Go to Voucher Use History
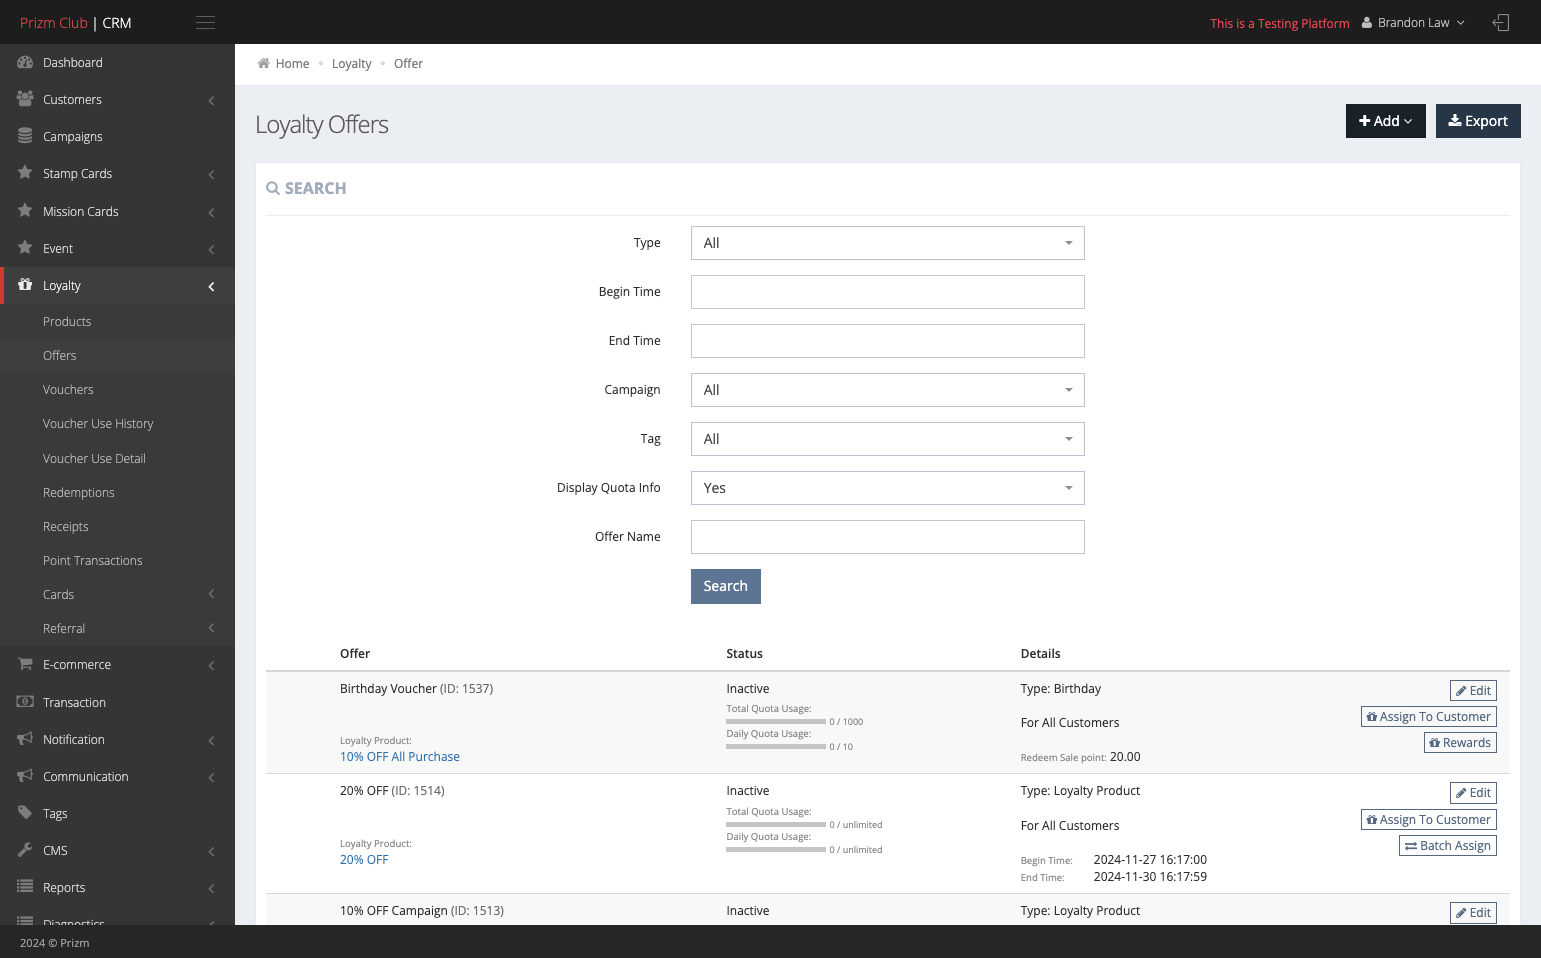Image resolution: width=1541 pixels, height=958 pixels. 98,424
